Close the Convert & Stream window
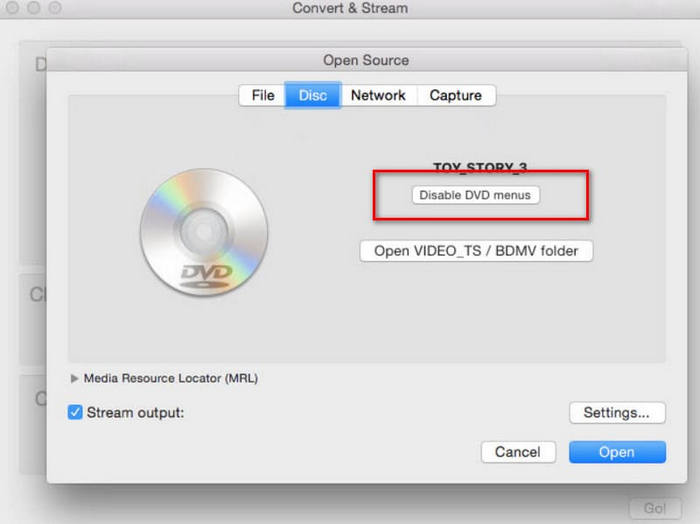The width and height of the screenshot is (700, 524). coord(12,8)
